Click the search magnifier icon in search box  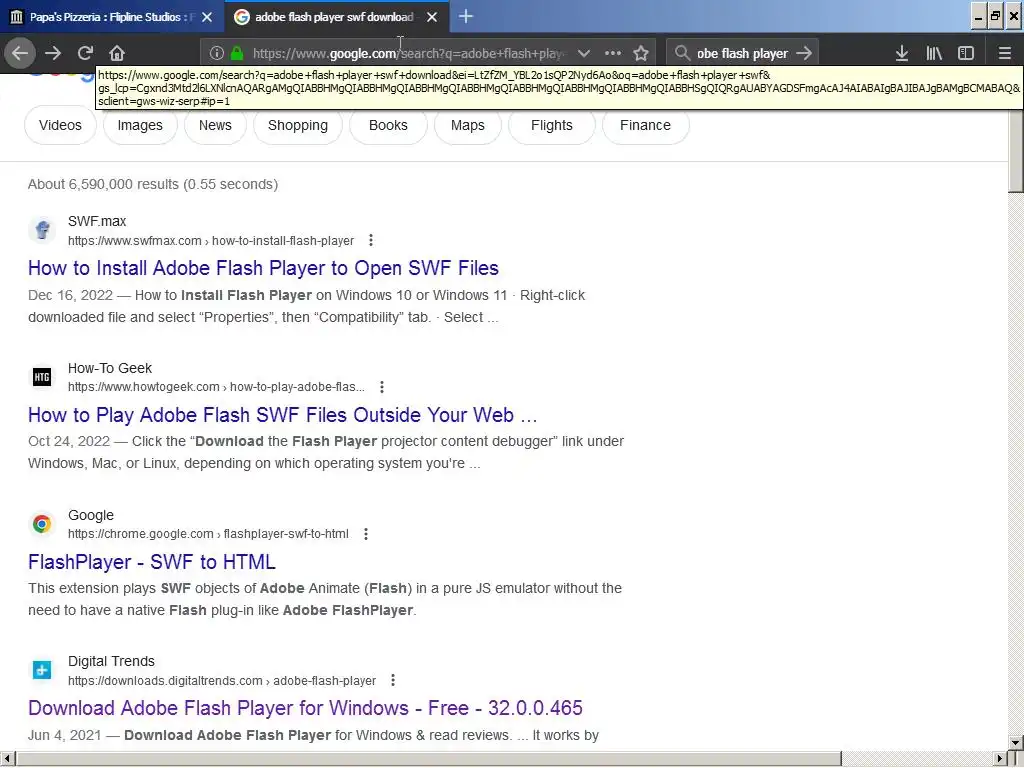682,53
